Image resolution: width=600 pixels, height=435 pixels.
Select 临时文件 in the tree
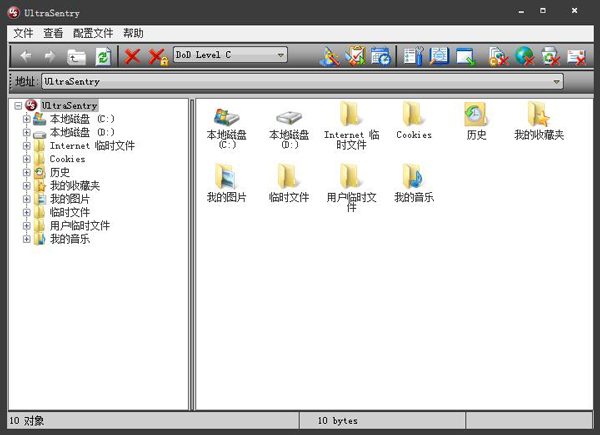[x=70, y=212]
